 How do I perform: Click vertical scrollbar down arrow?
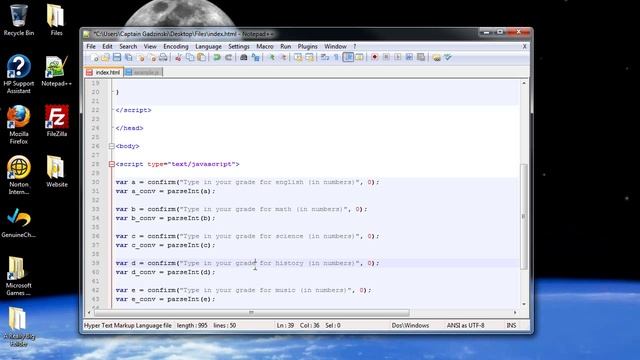524,304
